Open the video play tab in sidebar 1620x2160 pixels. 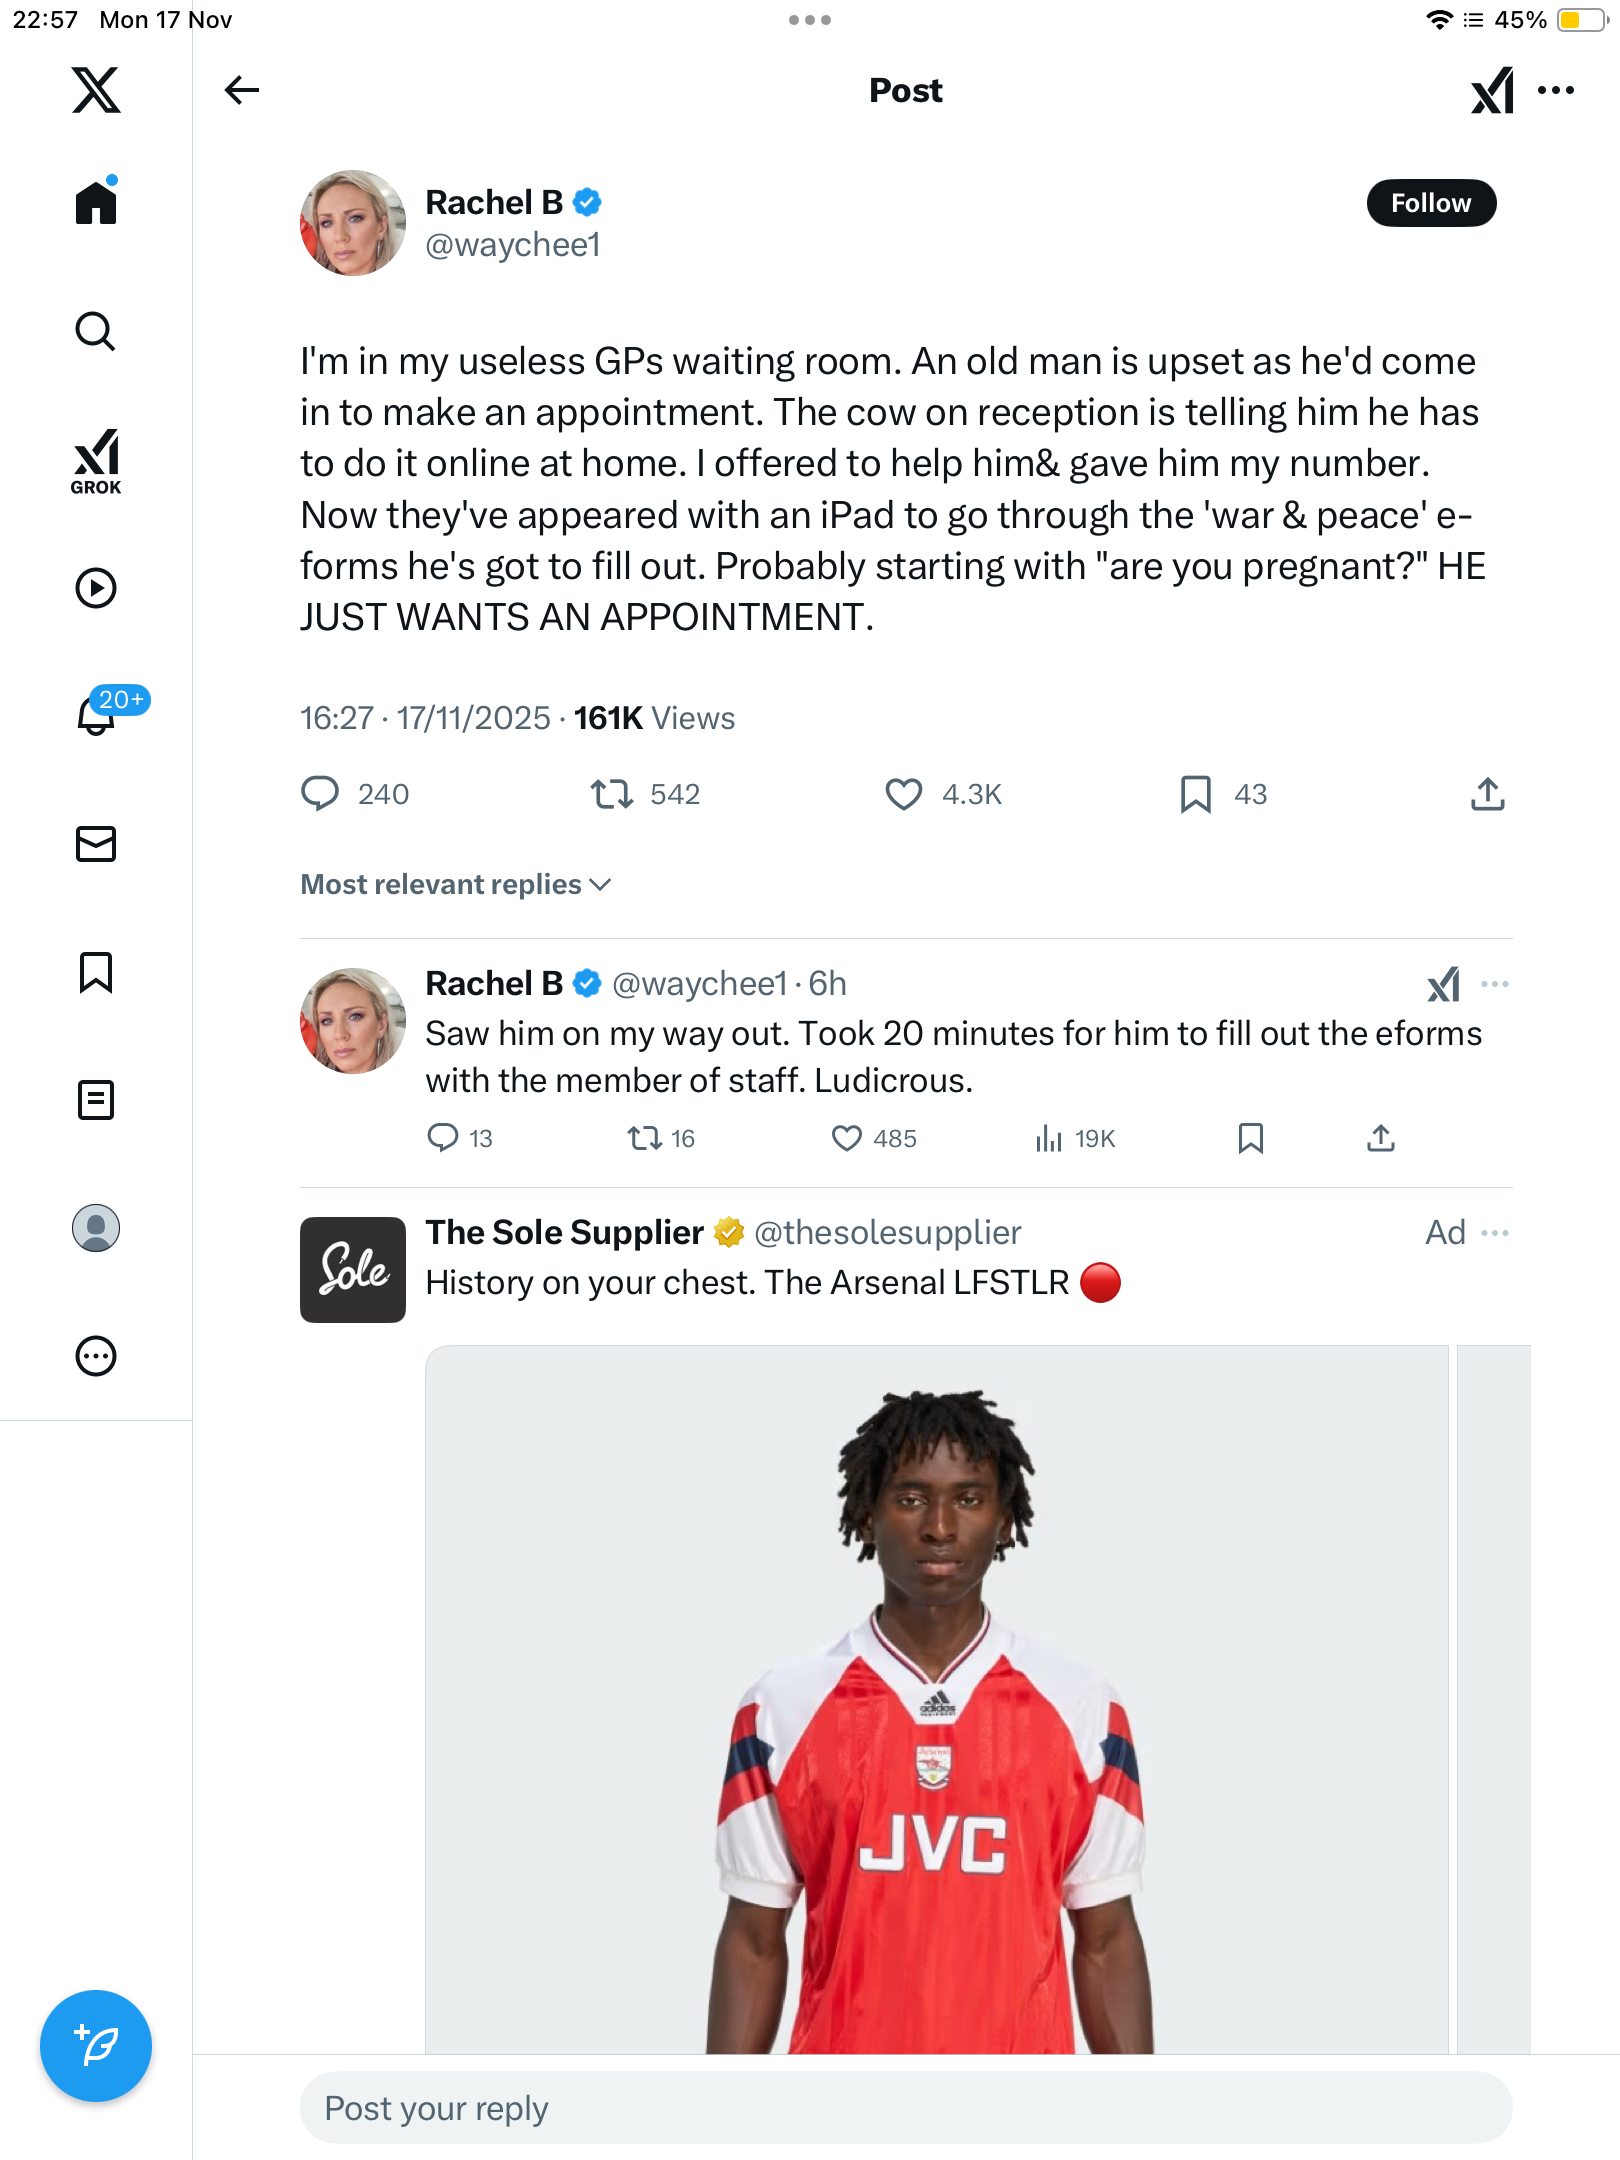[96, 588]
